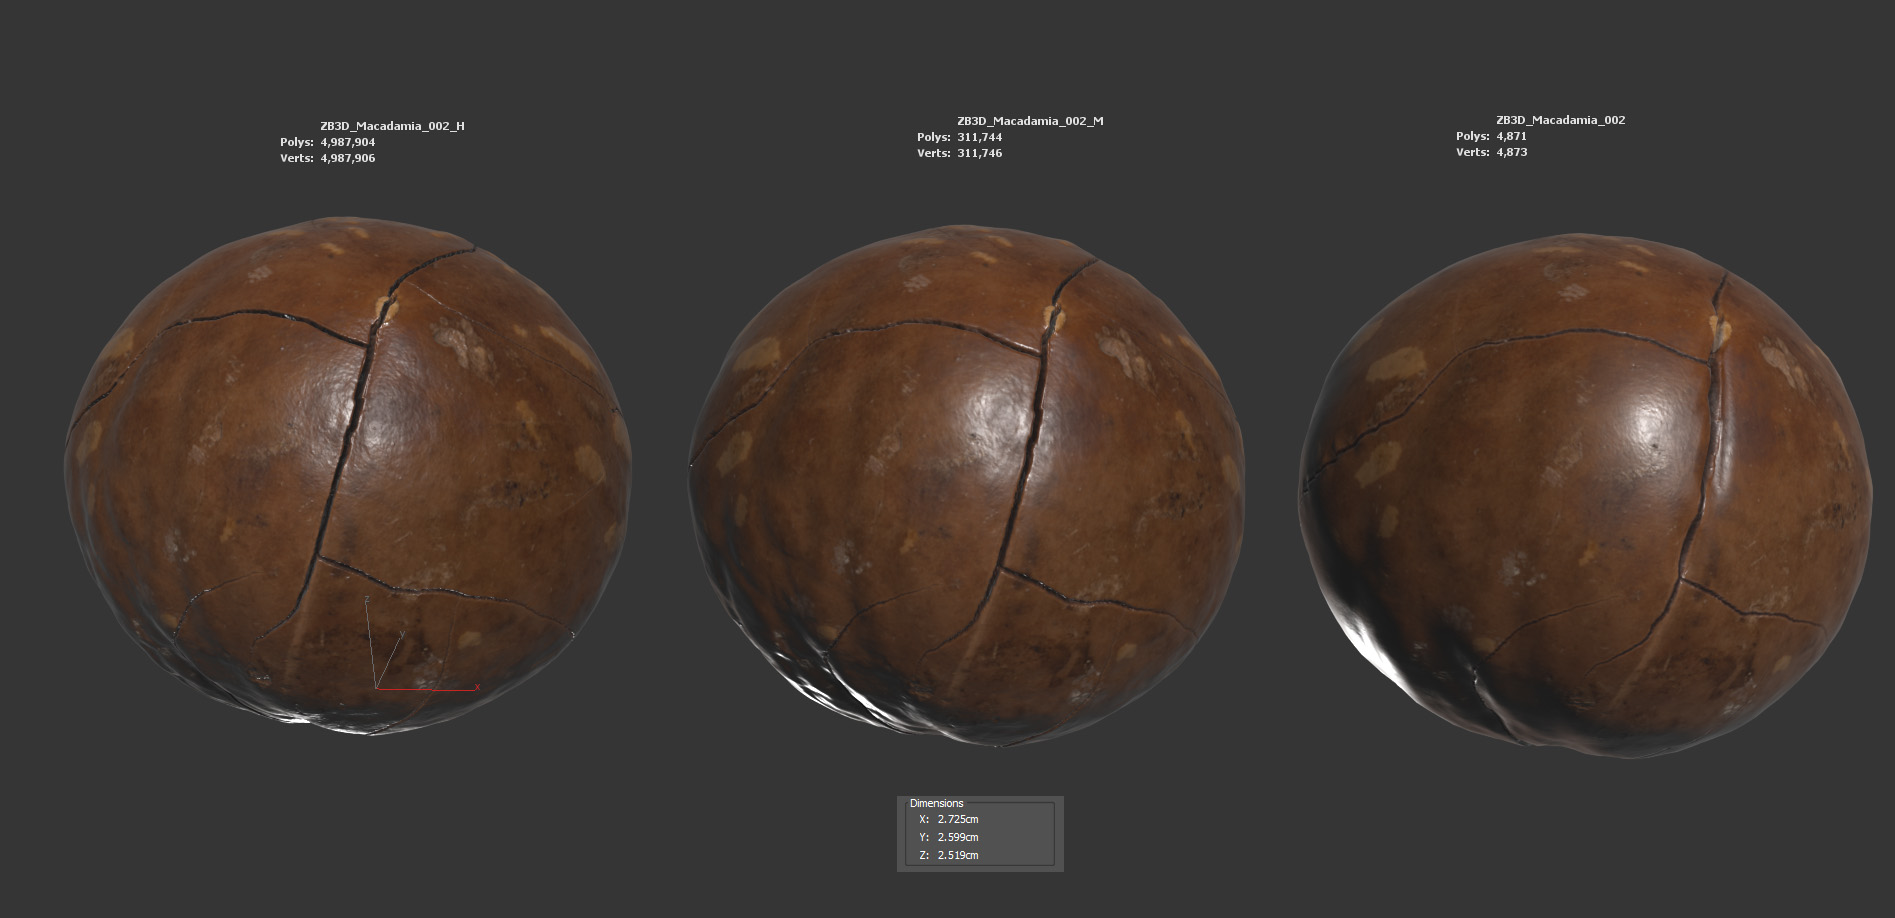Click the ZB3D_Macadamia_002 low-poly name label

click(1560, 120)
